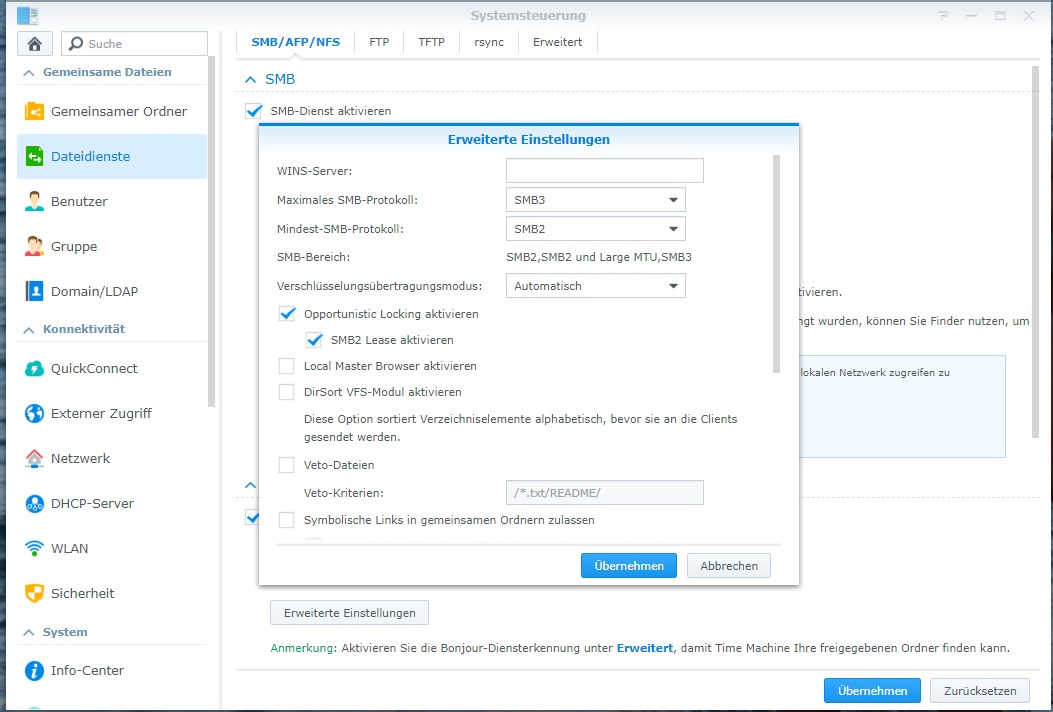Click the Veto-Kriterien input field
The width and height of the screenshot is (1053, 712).
click(604, 492)
